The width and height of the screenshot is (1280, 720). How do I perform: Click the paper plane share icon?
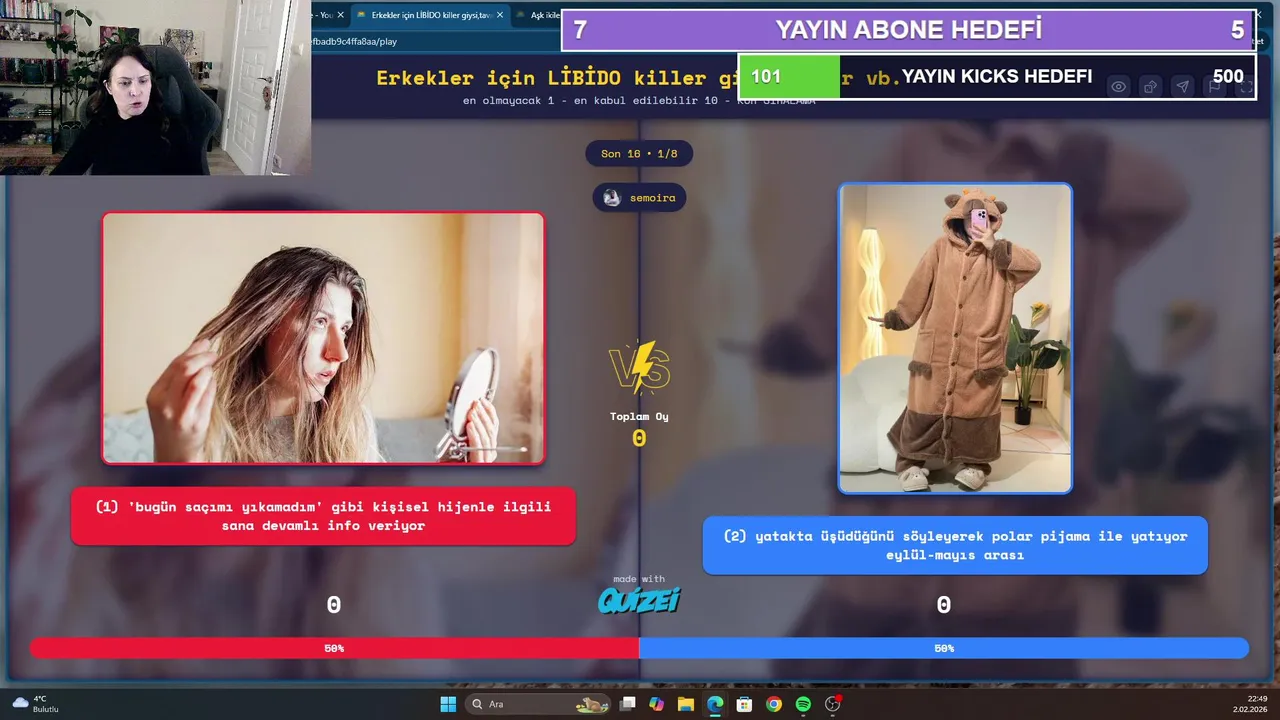point(1182,87)
